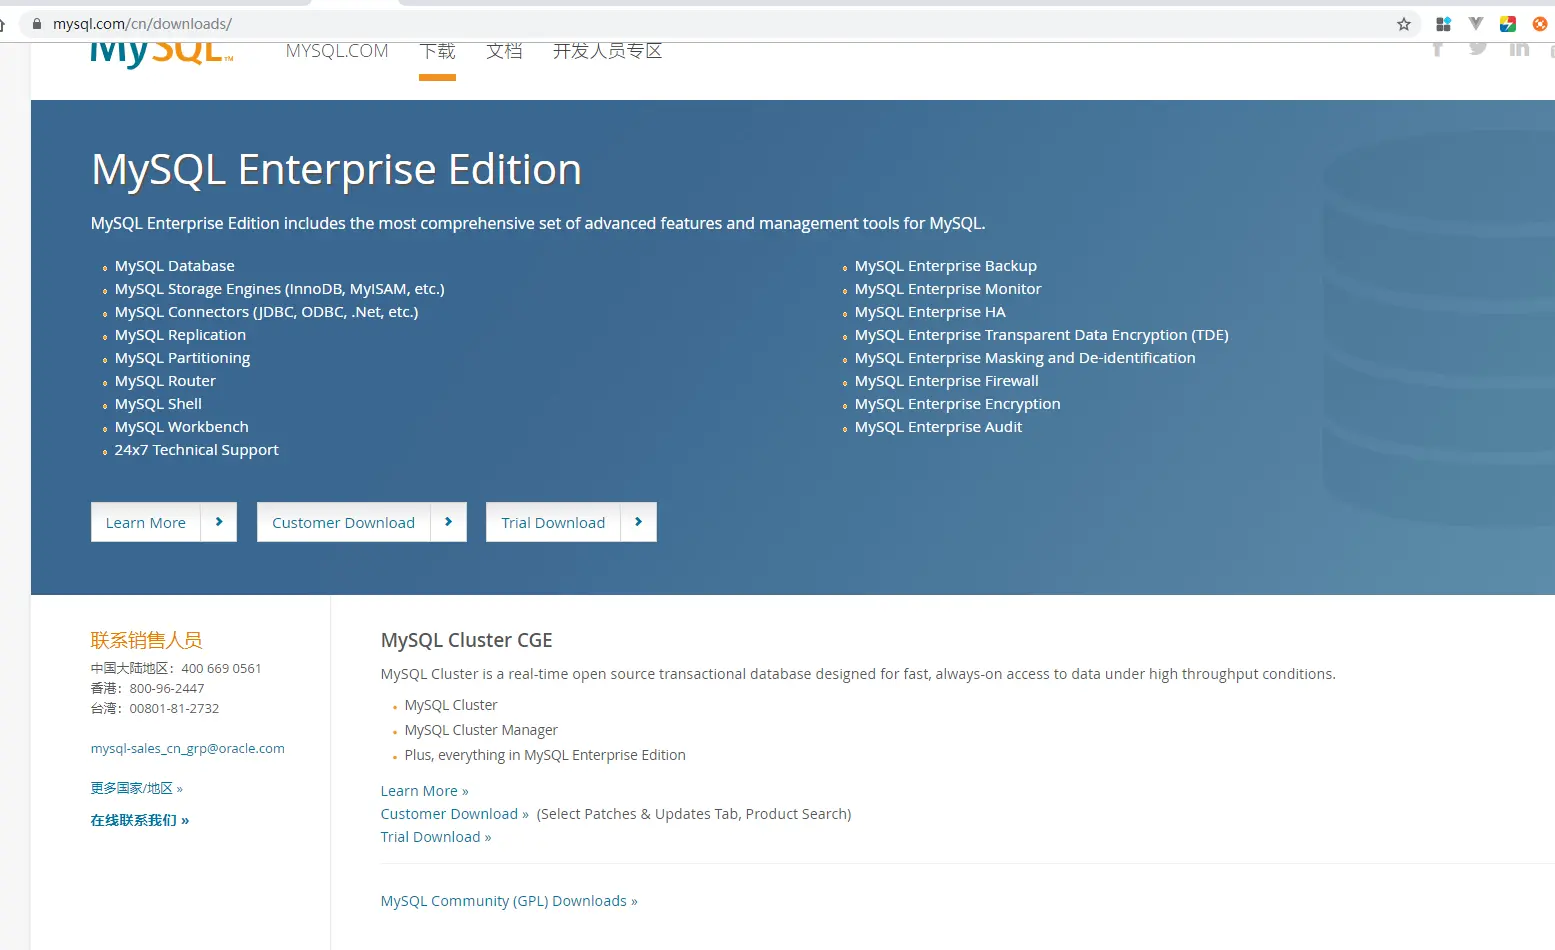This screenshot has height=950, width=1555.
Task: Open MySQL's Twitter page icon
Action: [x=1478, y=48]
